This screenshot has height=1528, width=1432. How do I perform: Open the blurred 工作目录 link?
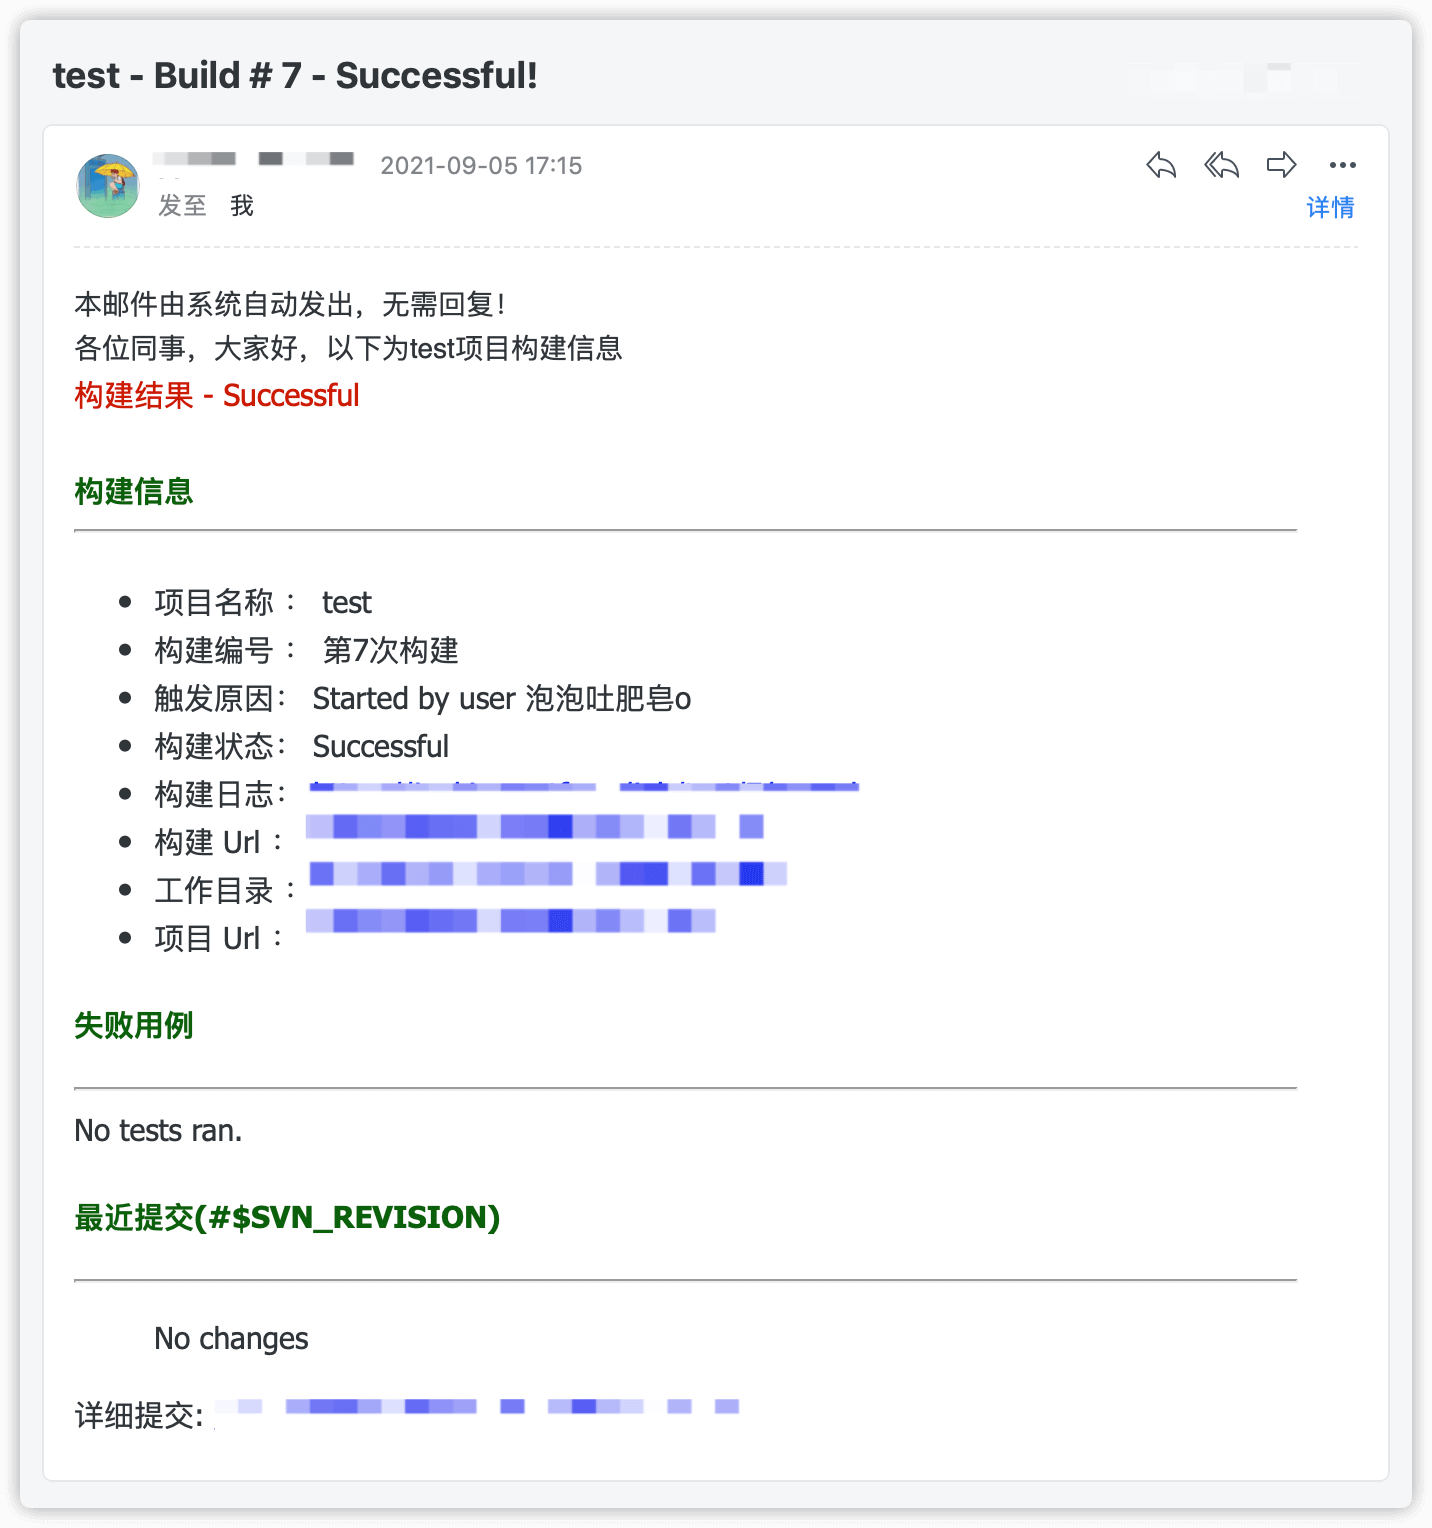547,874
